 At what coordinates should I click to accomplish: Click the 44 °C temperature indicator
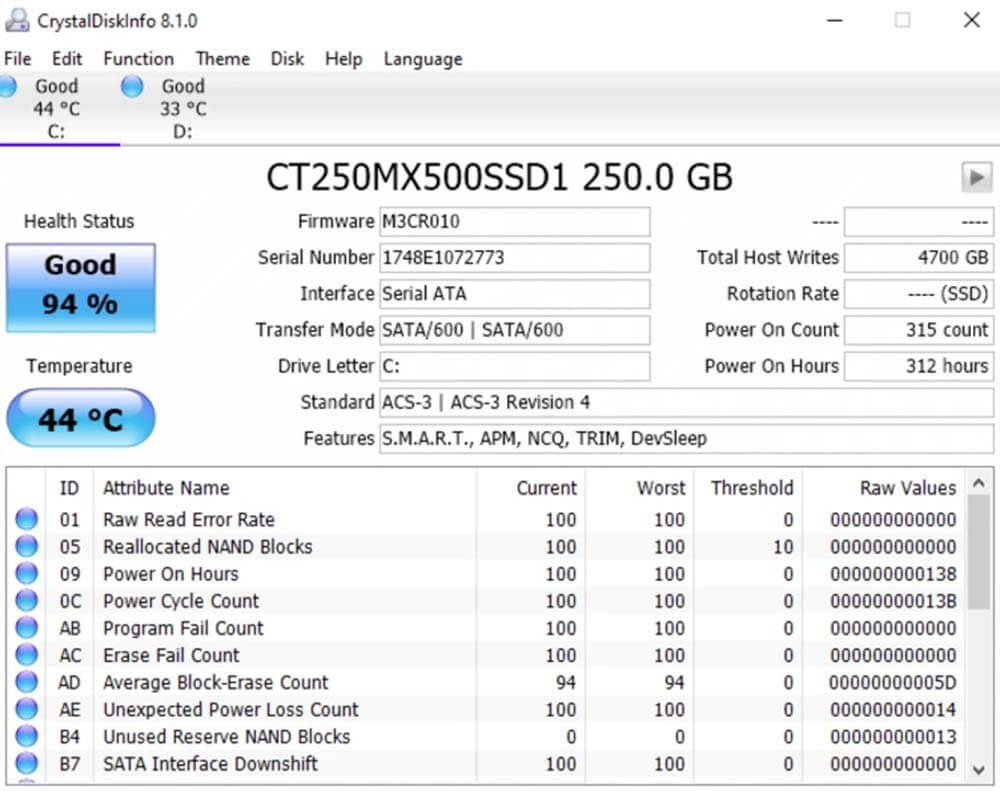pyautogui.click(x=81, y=418)
